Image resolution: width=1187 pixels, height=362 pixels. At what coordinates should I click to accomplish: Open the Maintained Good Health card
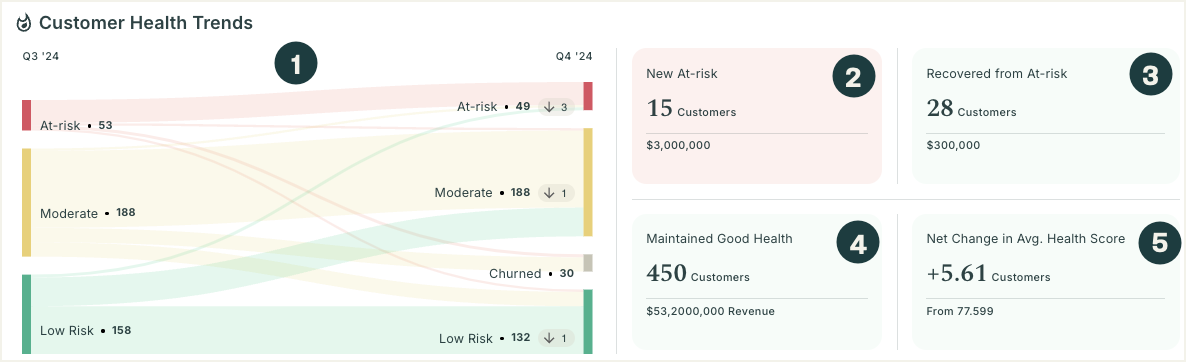[x=757, y=282]
